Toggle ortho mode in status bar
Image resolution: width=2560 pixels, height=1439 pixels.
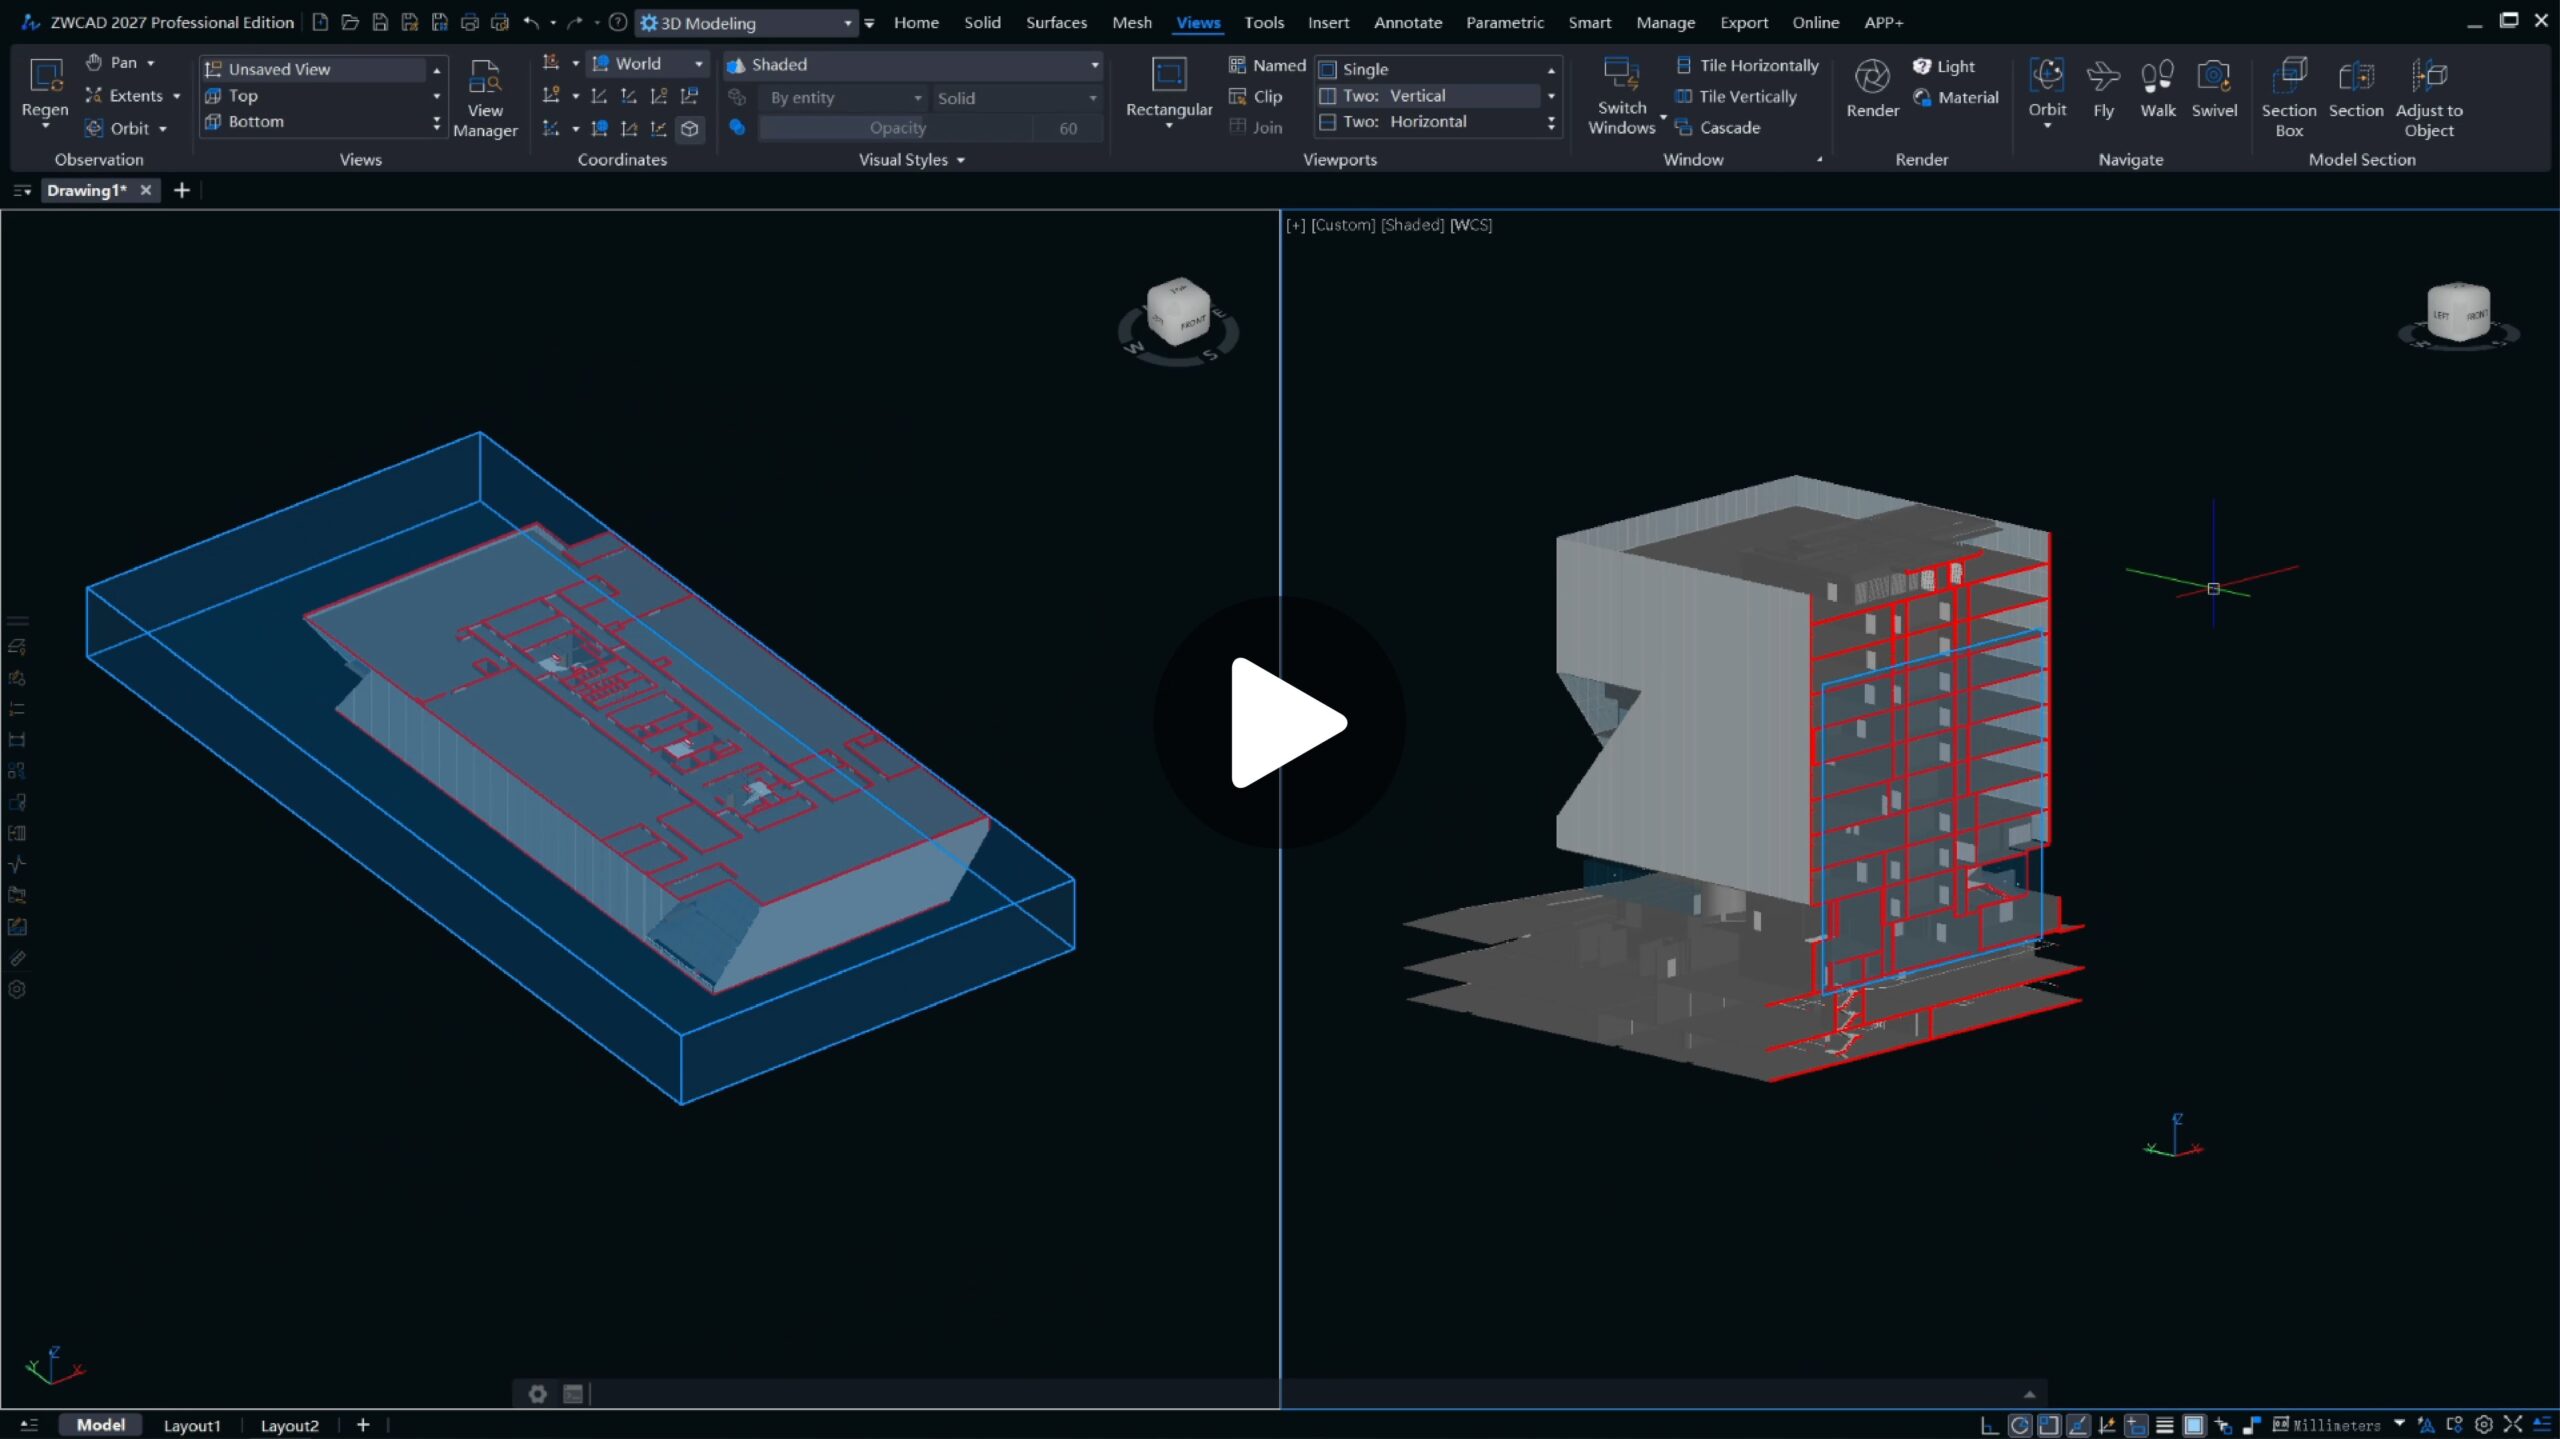(1989, 1425)
